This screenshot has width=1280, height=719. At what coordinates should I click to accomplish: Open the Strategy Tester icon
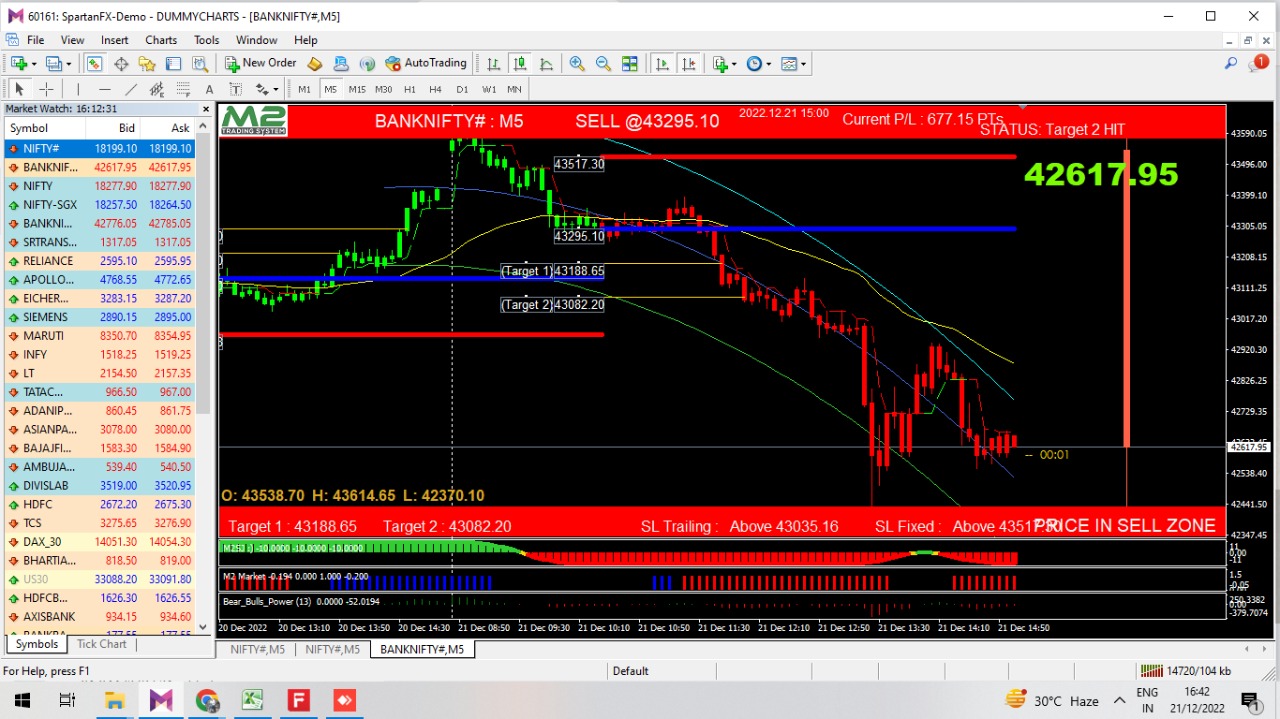pyautogui.click(x=199, y=63)
